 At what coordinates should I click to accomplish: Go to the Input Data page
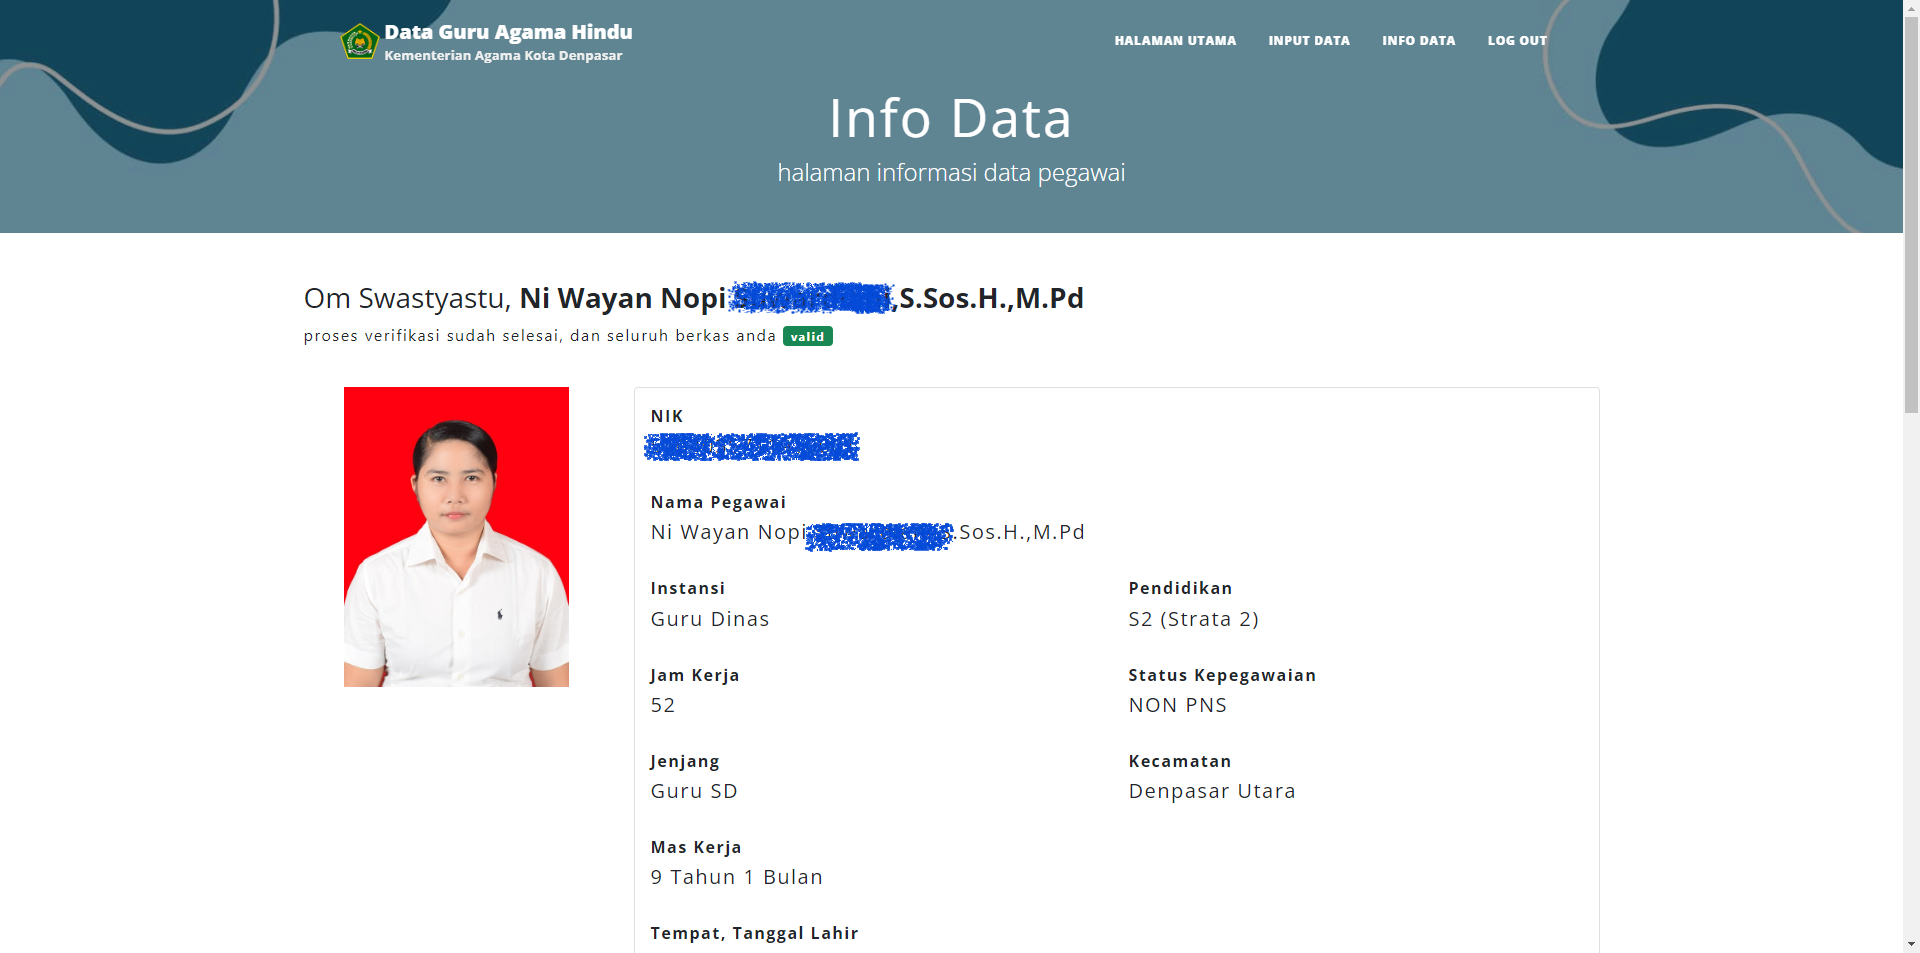click(1308, 41)
